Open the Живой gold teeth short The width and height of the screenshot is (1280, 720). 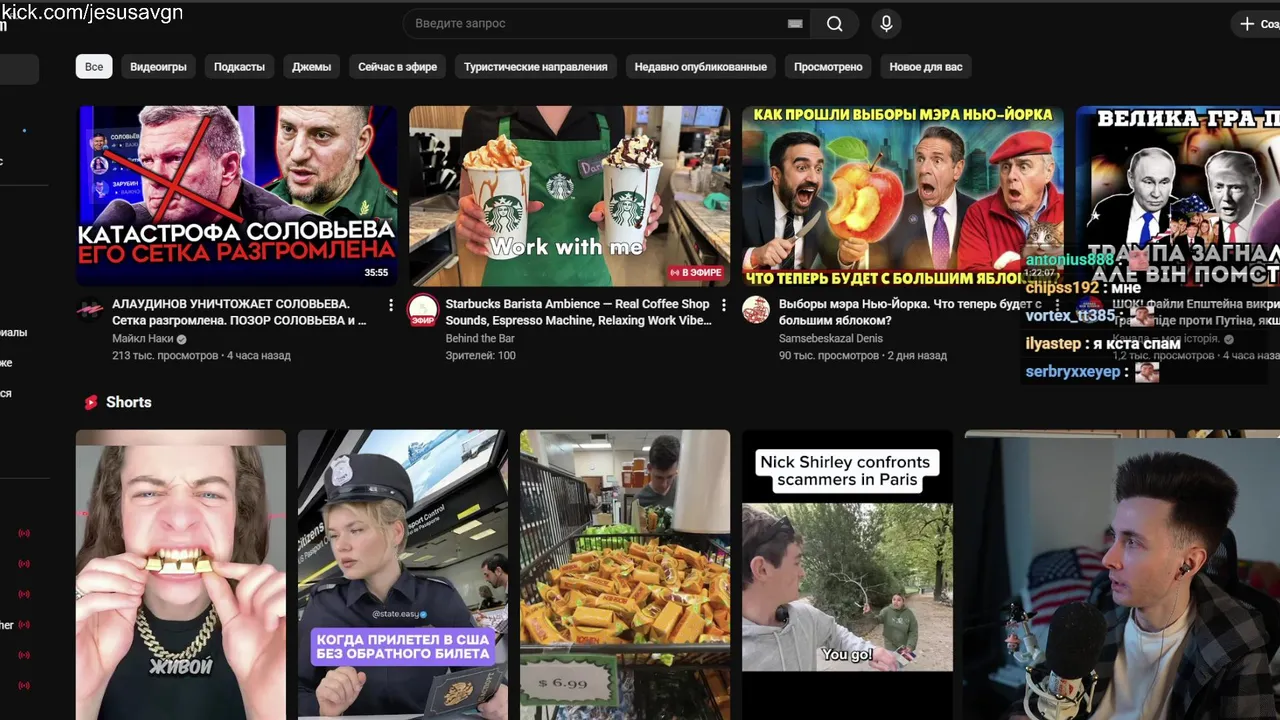click(181, 575)
